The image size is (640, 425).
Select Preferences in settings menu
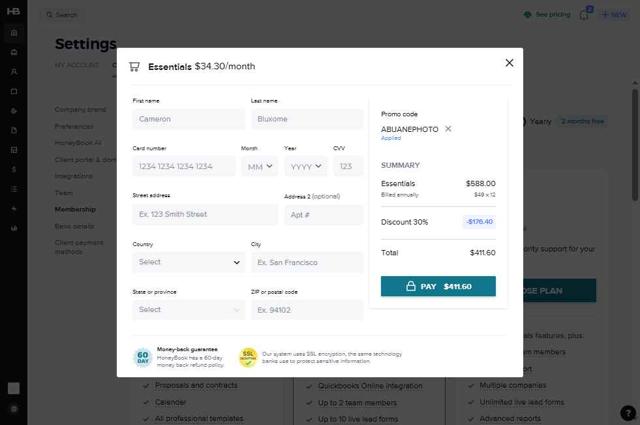(74, 126)
